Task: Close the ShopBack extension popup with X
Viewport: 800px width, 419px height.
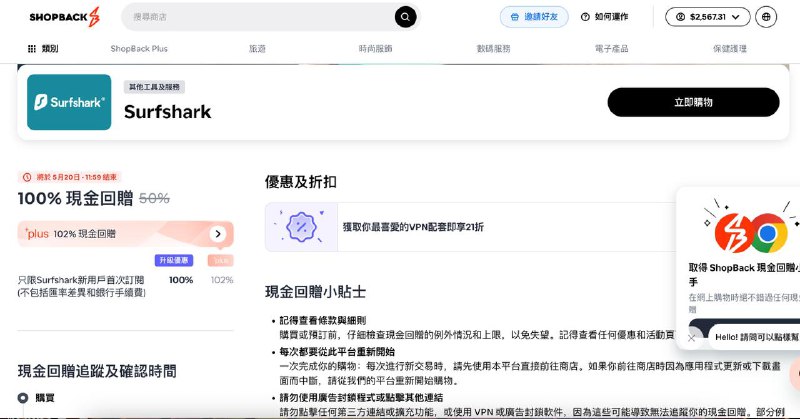Action: [x=691, y=337]
